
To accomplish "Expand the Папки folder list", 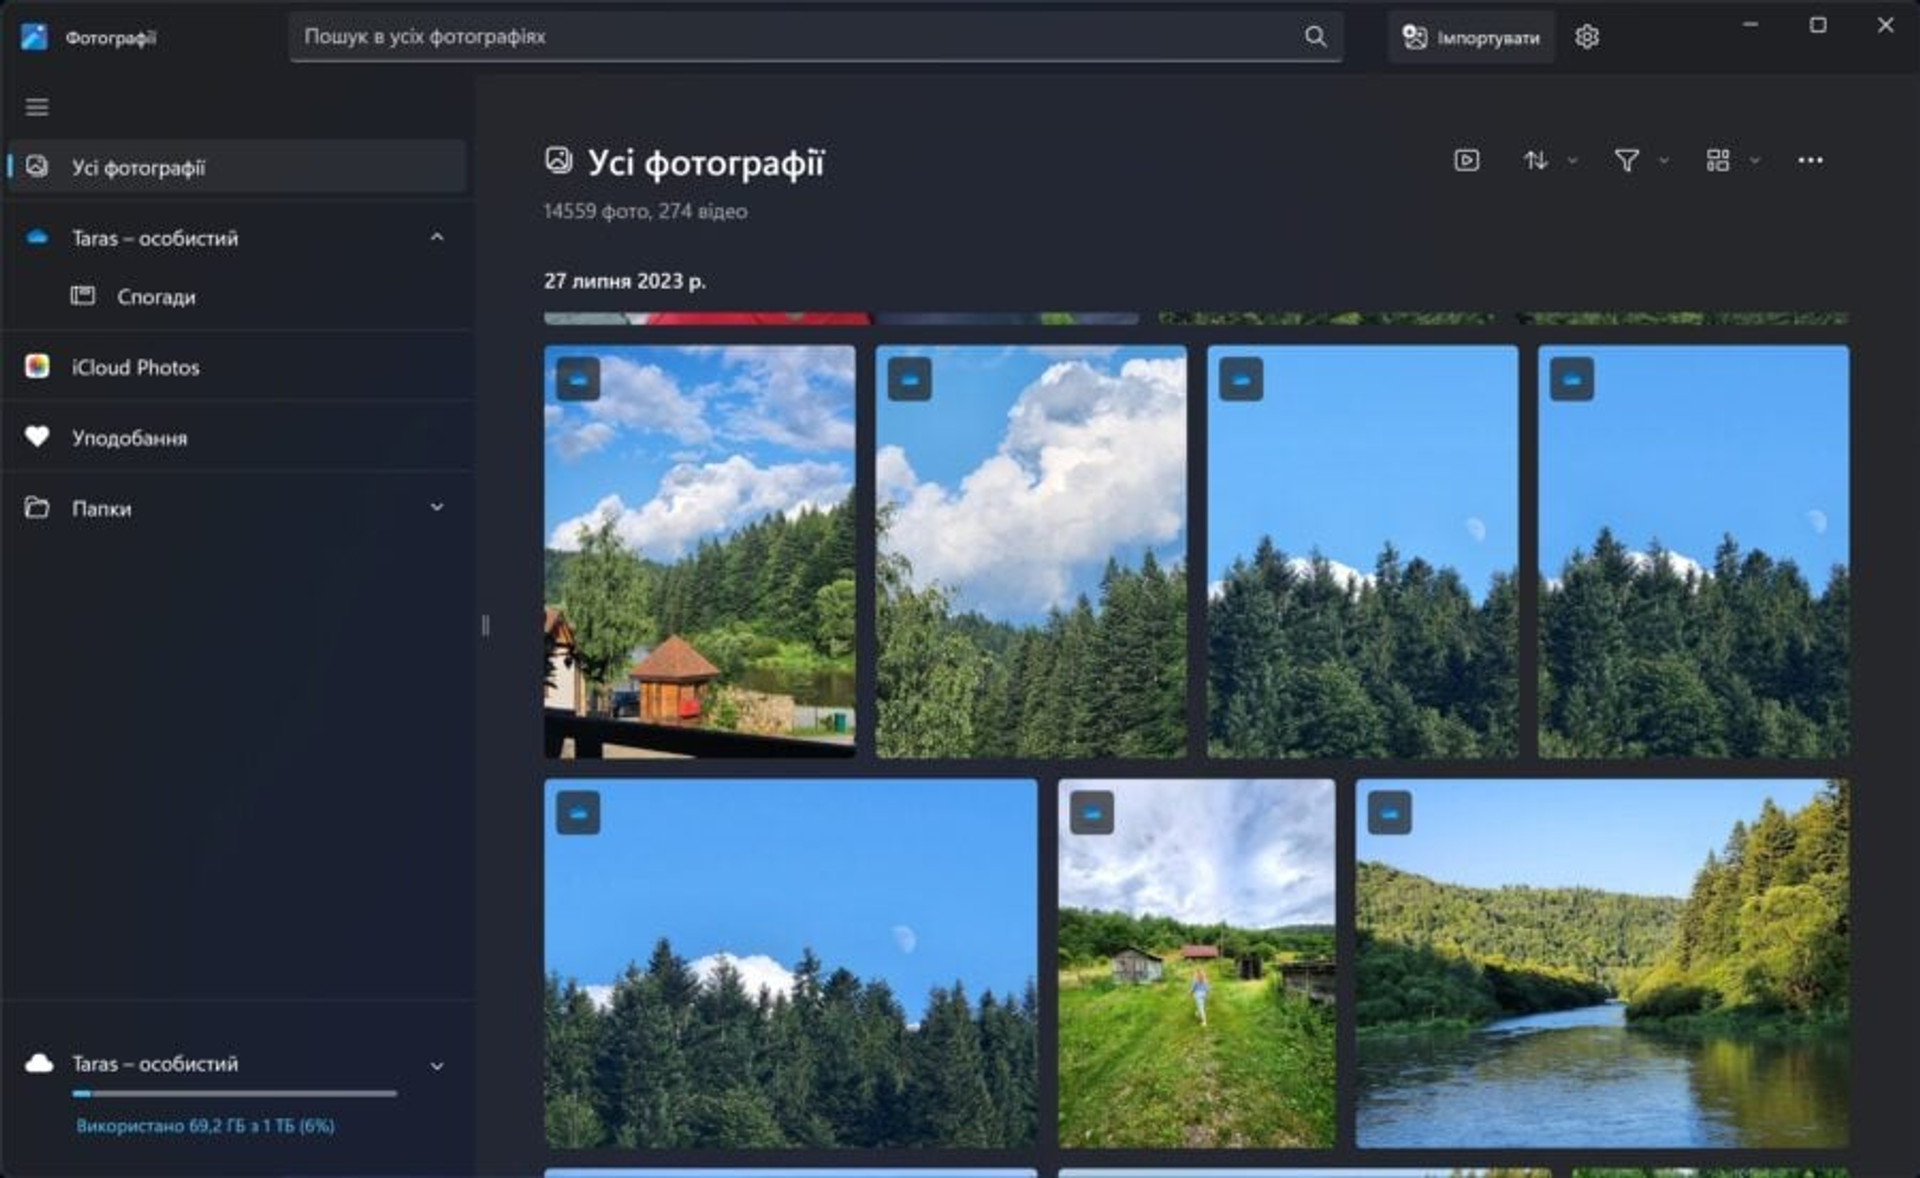I will (437, 507).
